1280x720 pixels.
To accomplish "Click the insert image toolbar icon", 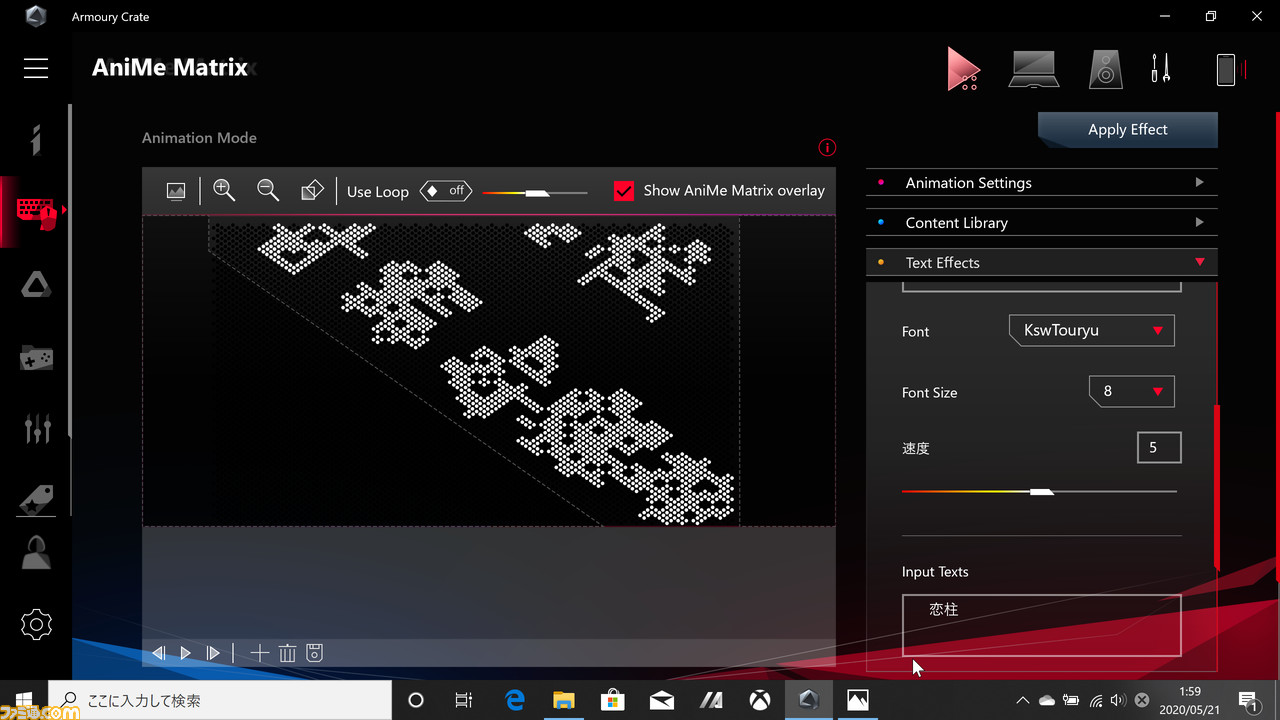I will (x=176, y=191).
